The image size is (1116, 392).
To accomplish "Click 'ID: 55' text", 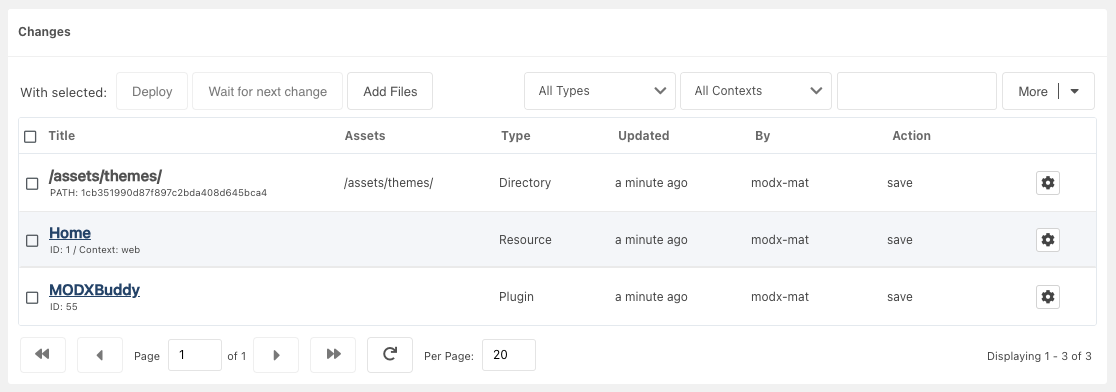I will (x=63, y=307).
